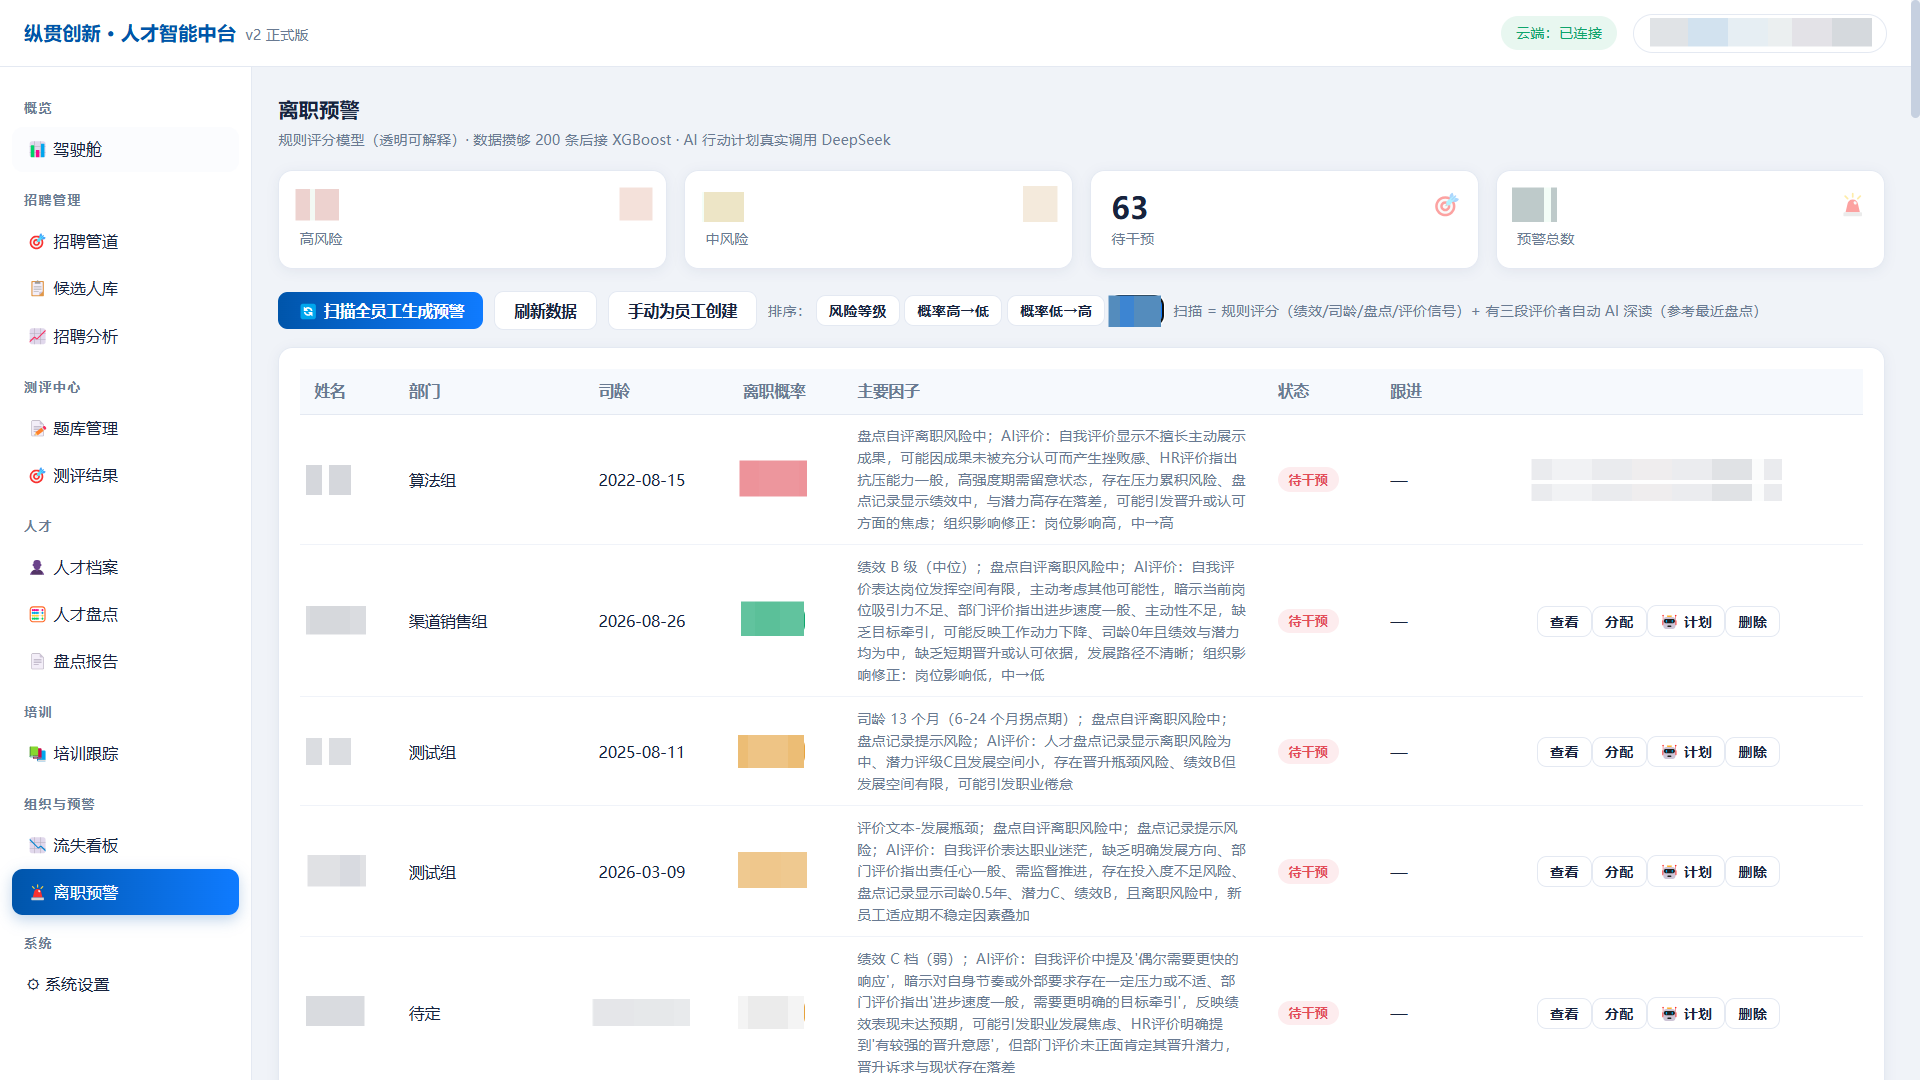Click the 待干预 status tag in 算法组 row
Image resolution: width=1920 pixels, height=1080 pixels.
1308,480
